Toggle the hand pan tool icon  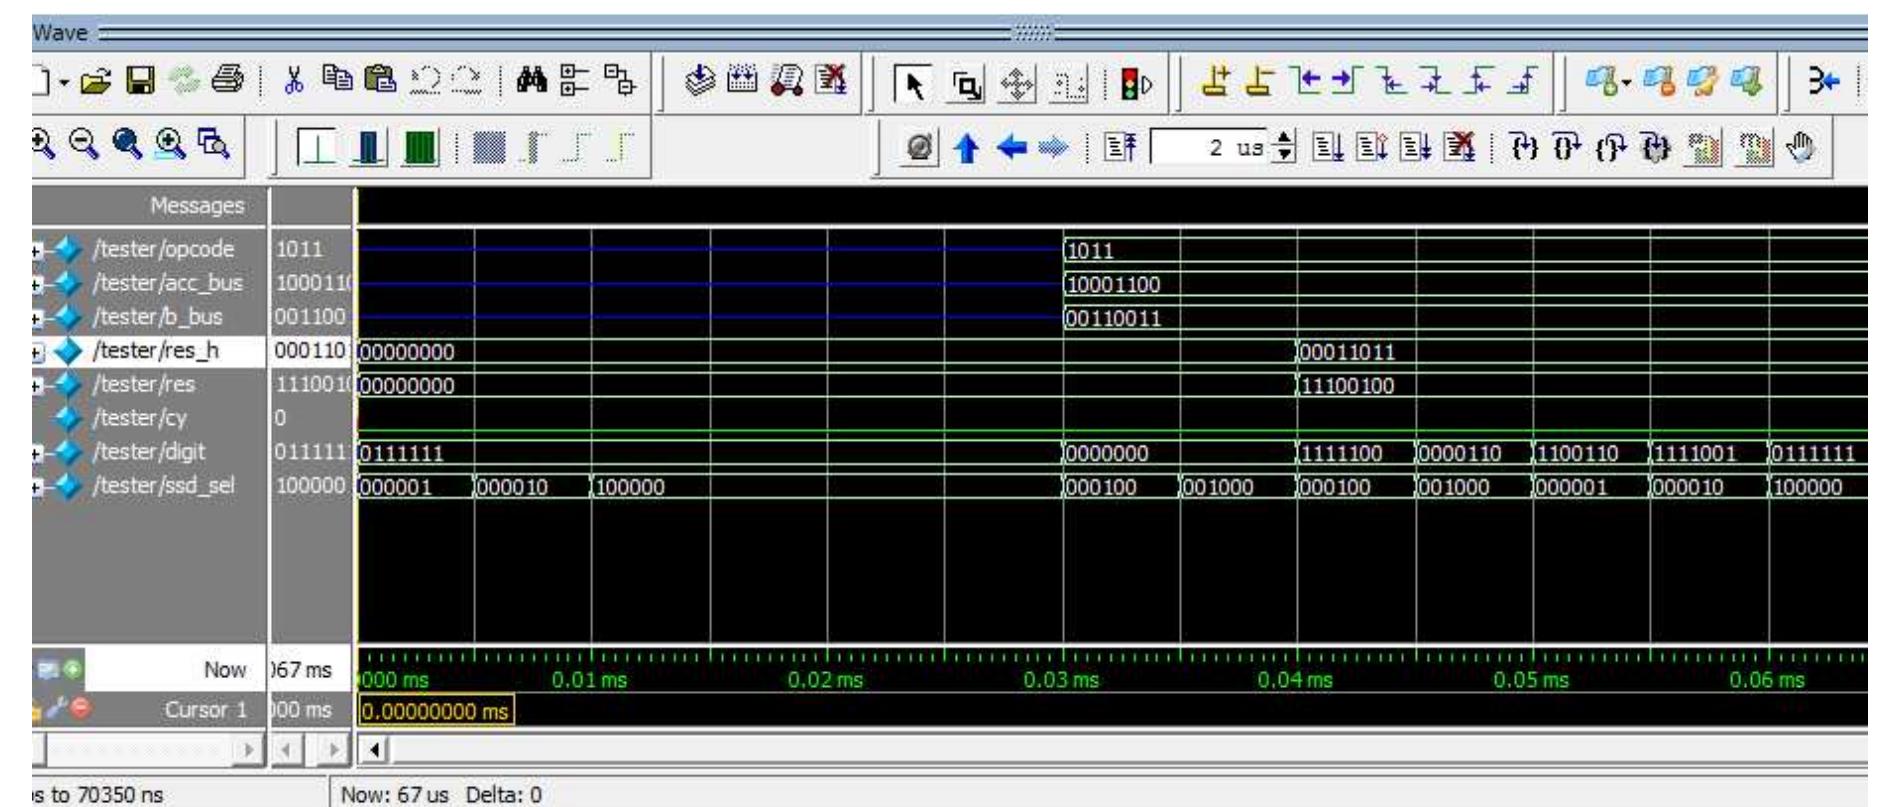[x=1800, y=149]
